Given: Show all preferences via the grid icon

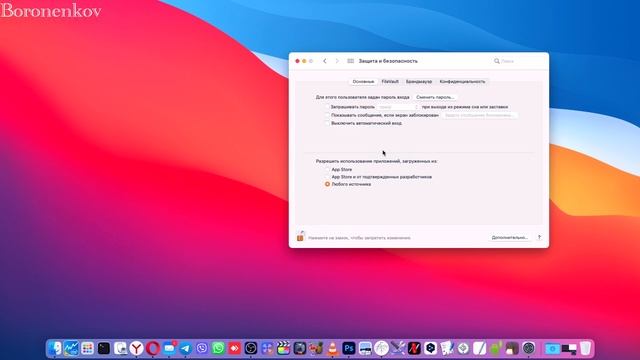Looking at the screenshot, I should (350, 61).
